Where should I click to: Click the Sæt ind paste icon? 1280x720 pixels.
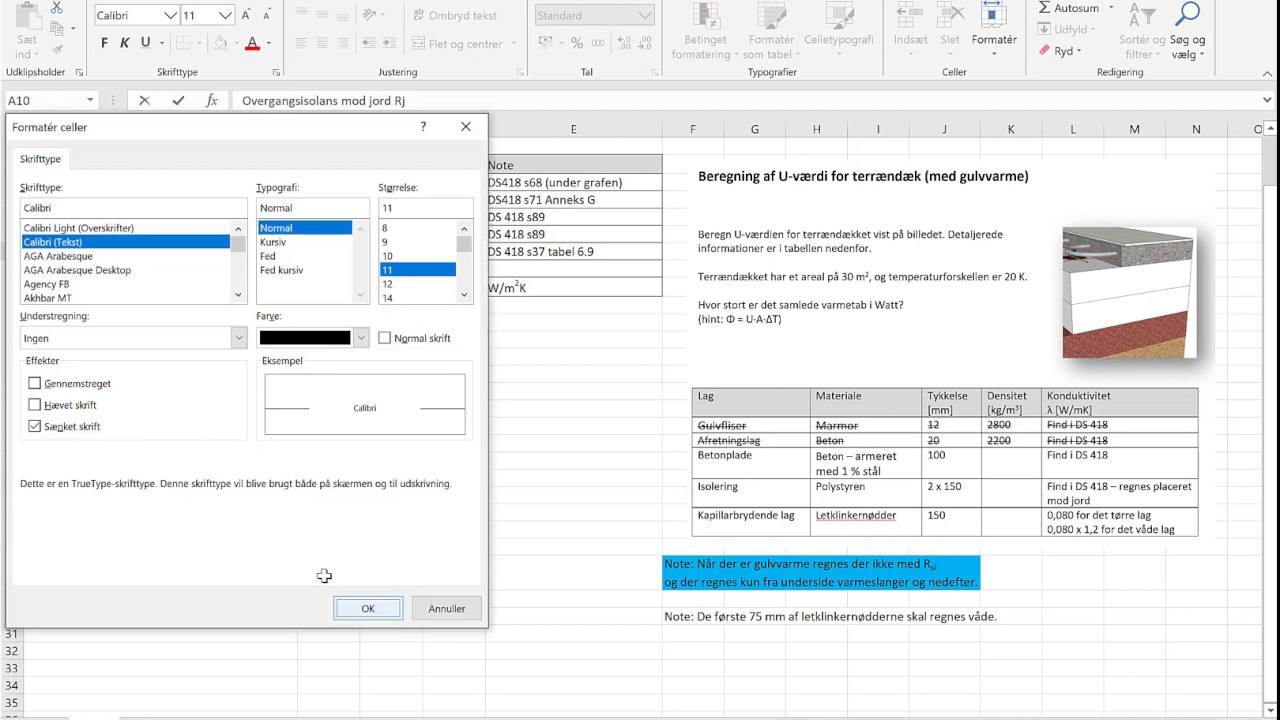[27, 16]
